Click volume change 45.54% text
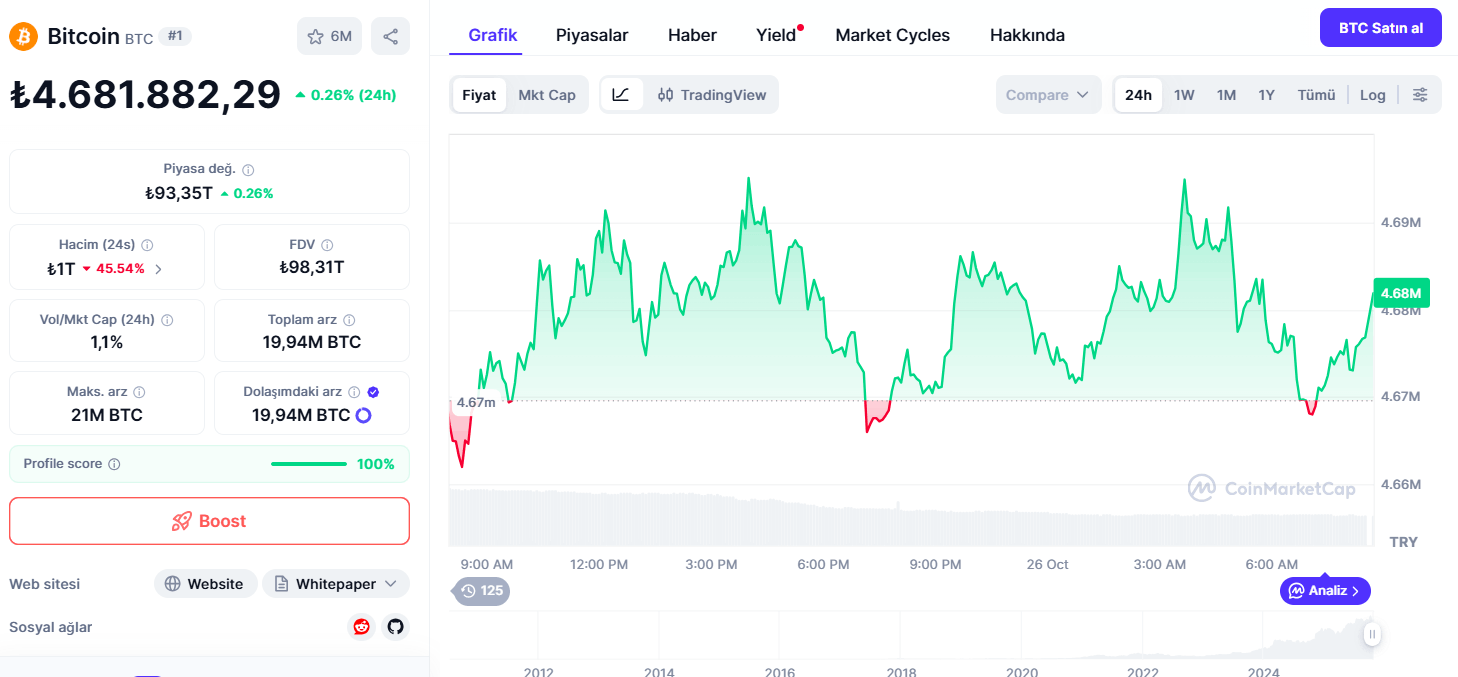Screen dimensions: 1458x677 [120, 268]
